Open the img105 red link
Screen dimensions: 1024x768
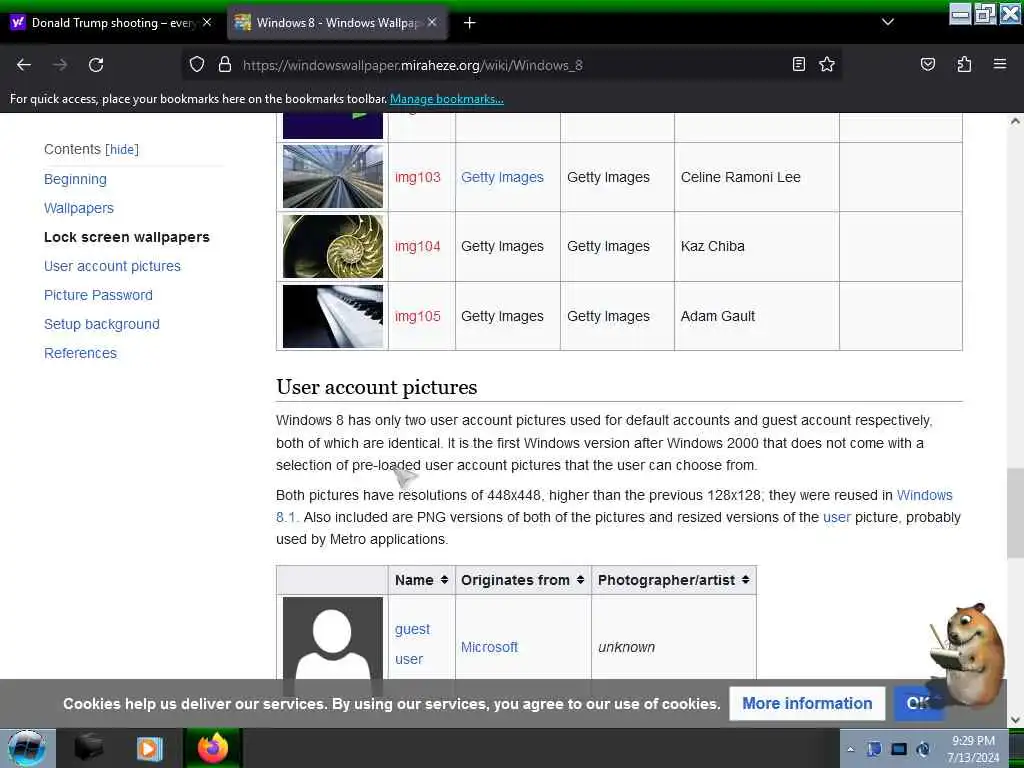(417, 317)
